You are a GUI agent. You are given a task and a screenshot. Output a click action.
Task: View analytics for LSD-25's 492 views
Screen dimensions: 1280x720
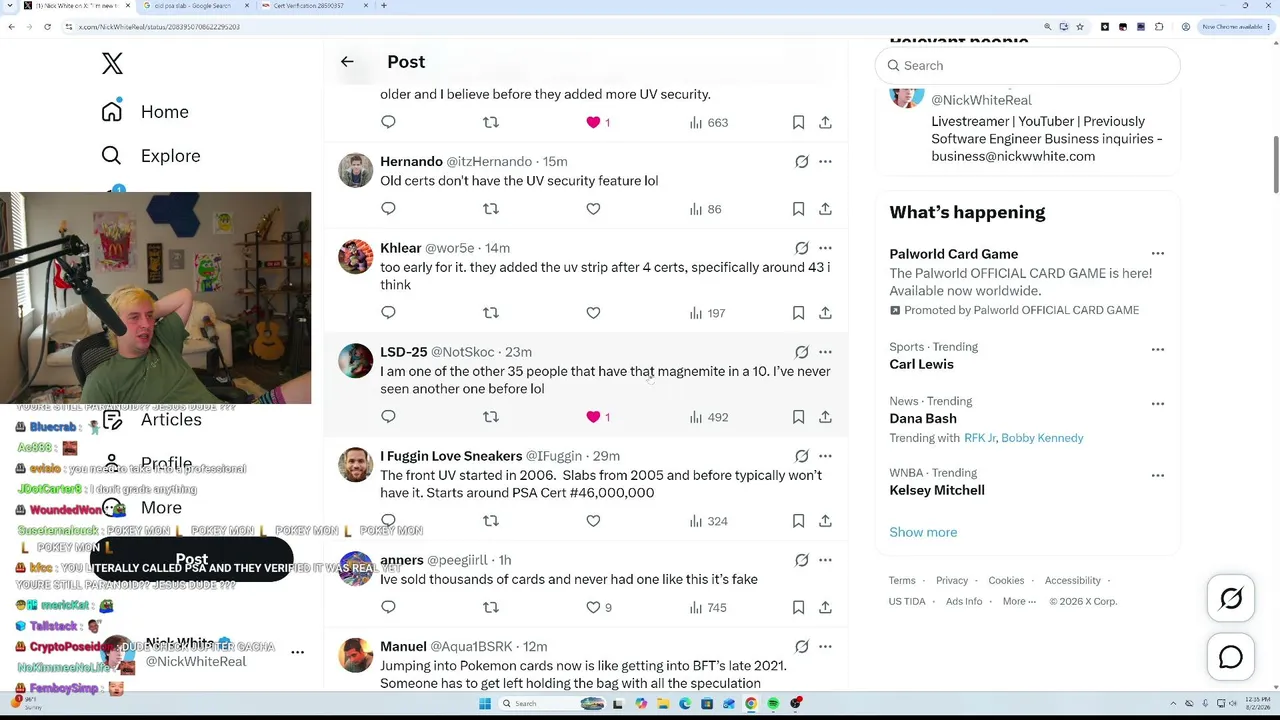coord(708,417)
